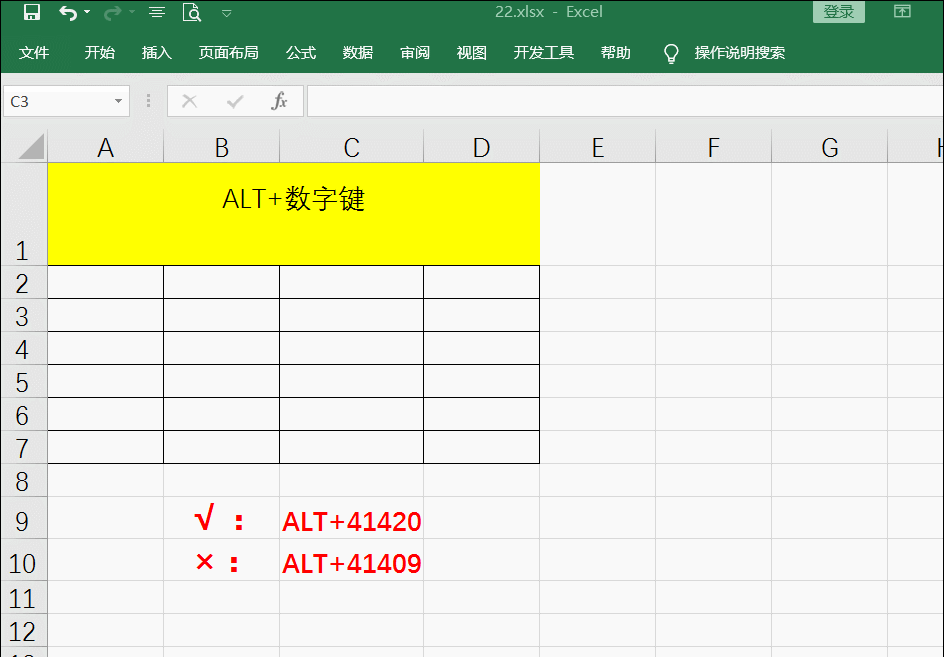
Task: Click the lightbulb Tell Me icon
Action: [671, 54]
